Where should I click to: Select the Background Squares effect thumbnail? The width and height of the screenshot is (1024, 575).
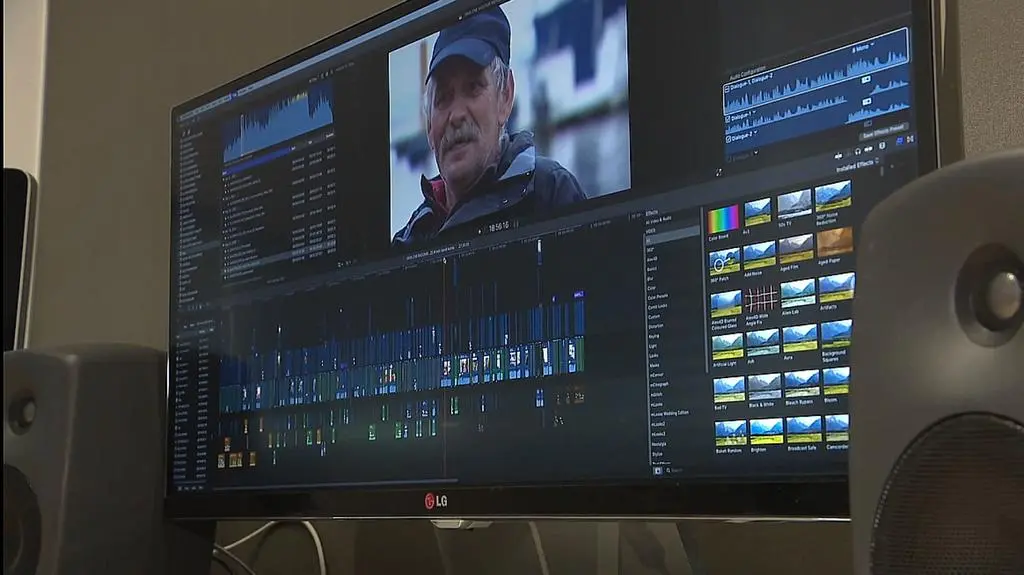(836, 334)
